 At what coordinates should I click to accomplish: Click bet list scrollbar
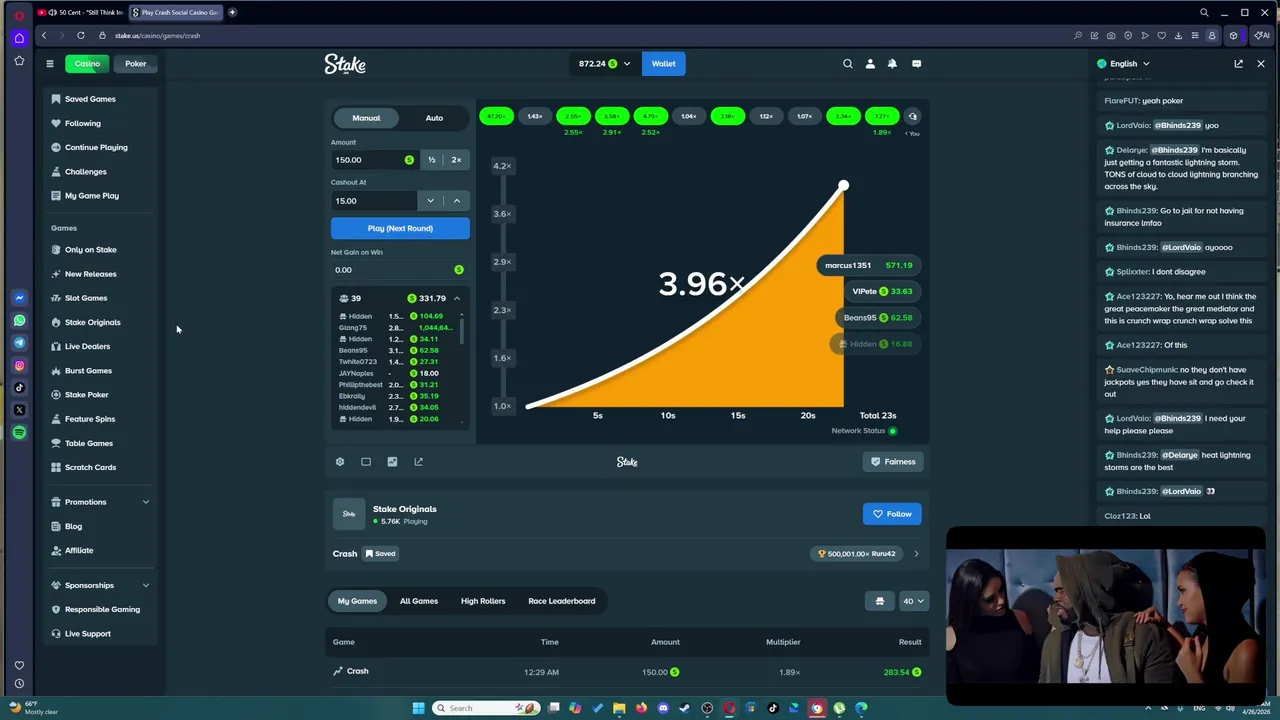[461, 332]
